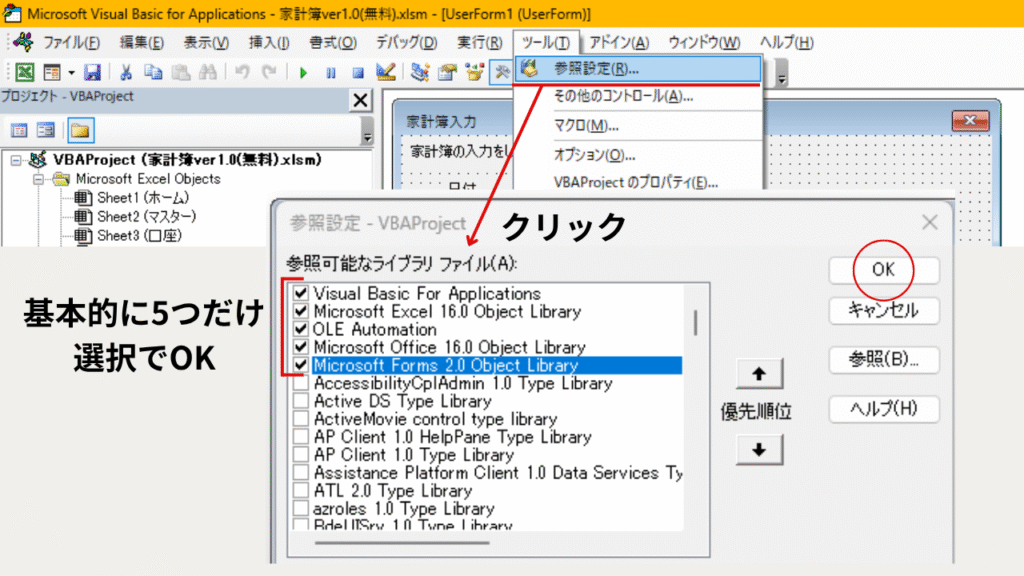This screenshot has height=576, width=1024.
Task: Uncheck Microsoft Office 16.0 Object Library
Action: 300,347
